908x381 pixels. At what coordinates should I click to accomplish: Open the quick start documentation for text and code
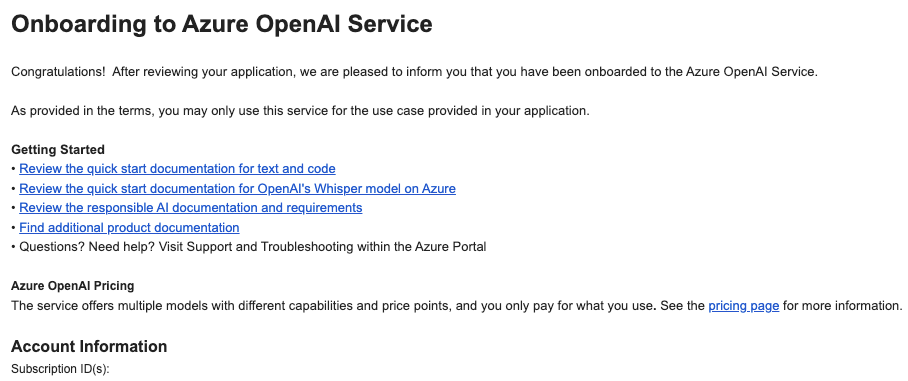point(177,169)
